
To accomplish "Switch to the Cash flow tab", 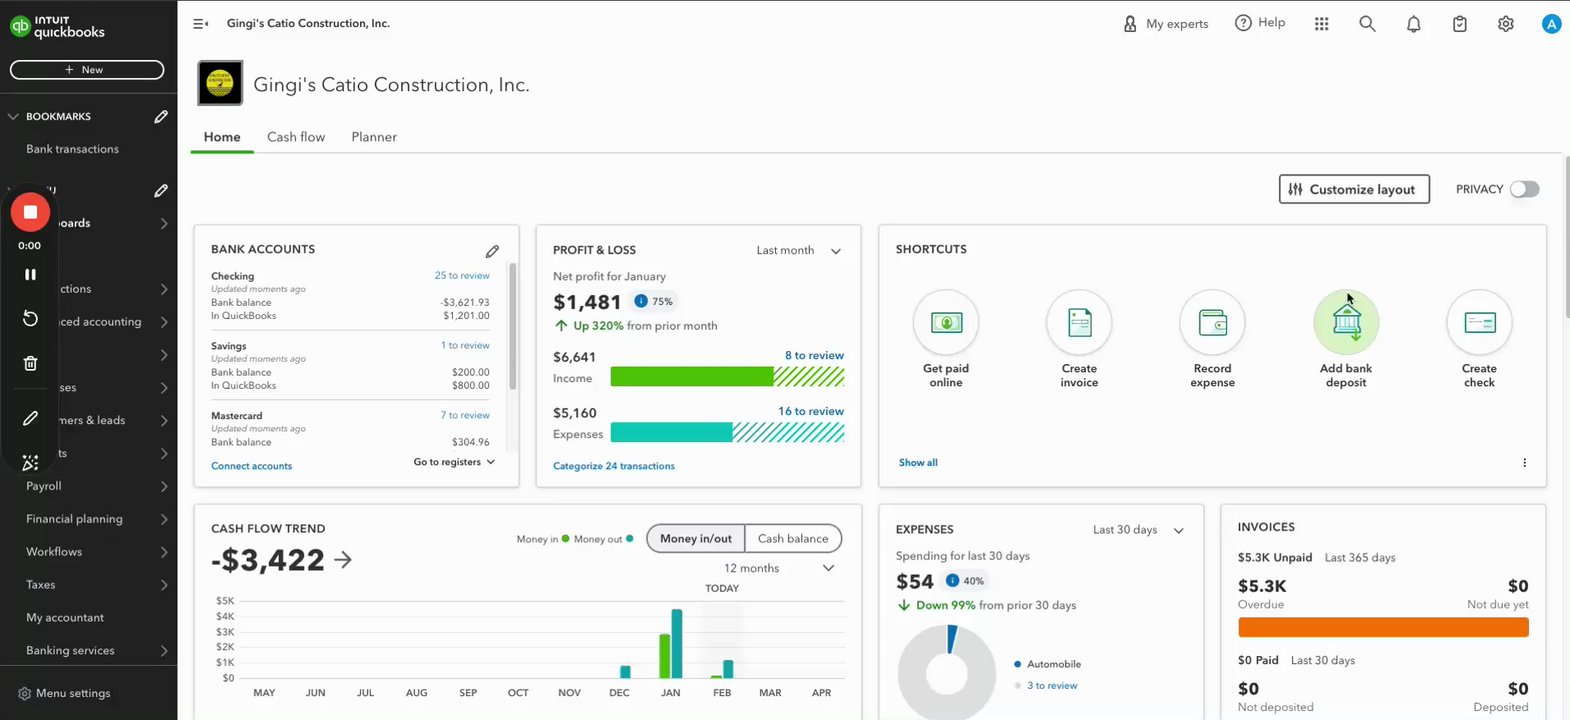I will pos(296,137).
